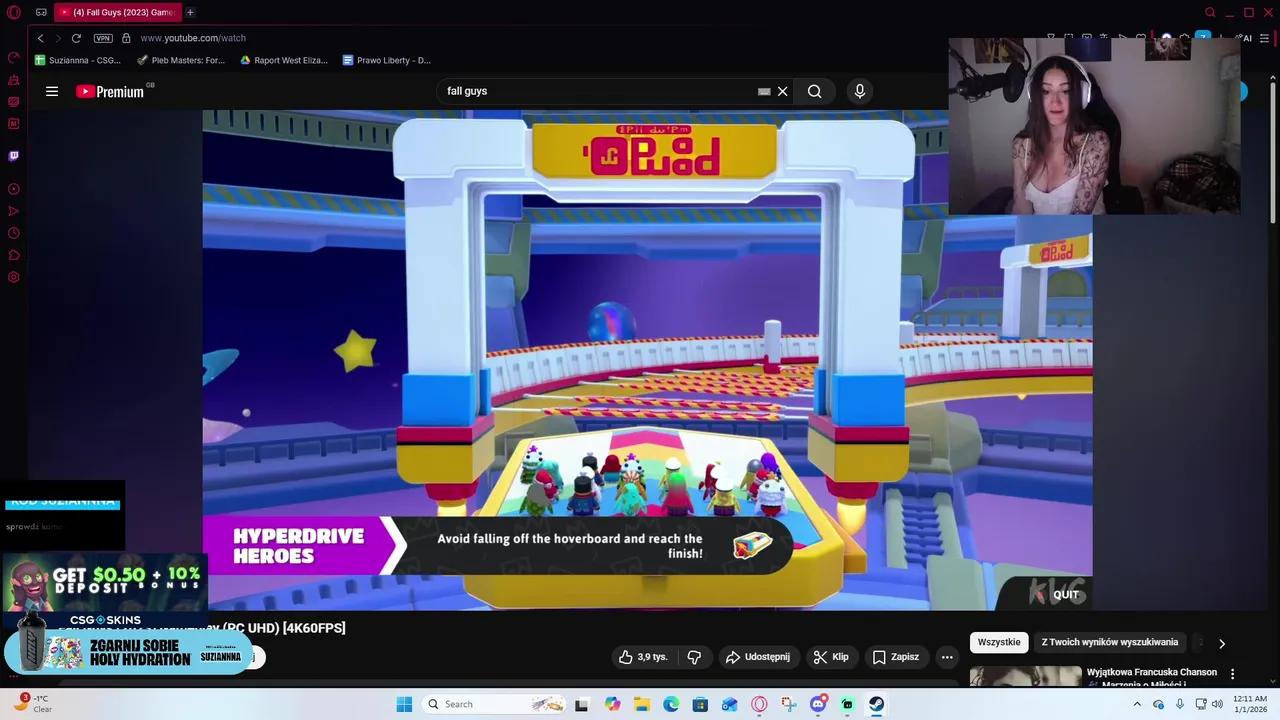The image size is (1280, 720).
Task: Select the Wszystkie filter chip
Action: [999, 642]
